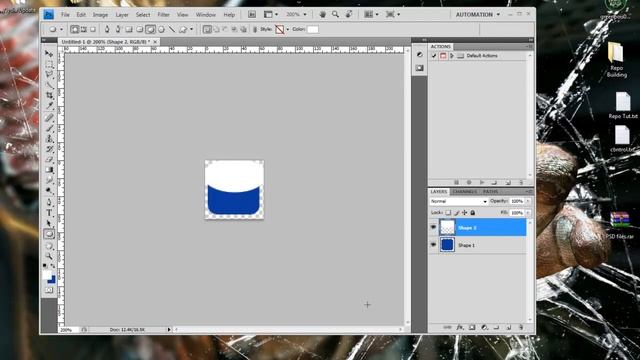Open the blend mode Normal dropdown
Image resolution: width=640 pixels, height=360 pixels.
coord(459,201)
